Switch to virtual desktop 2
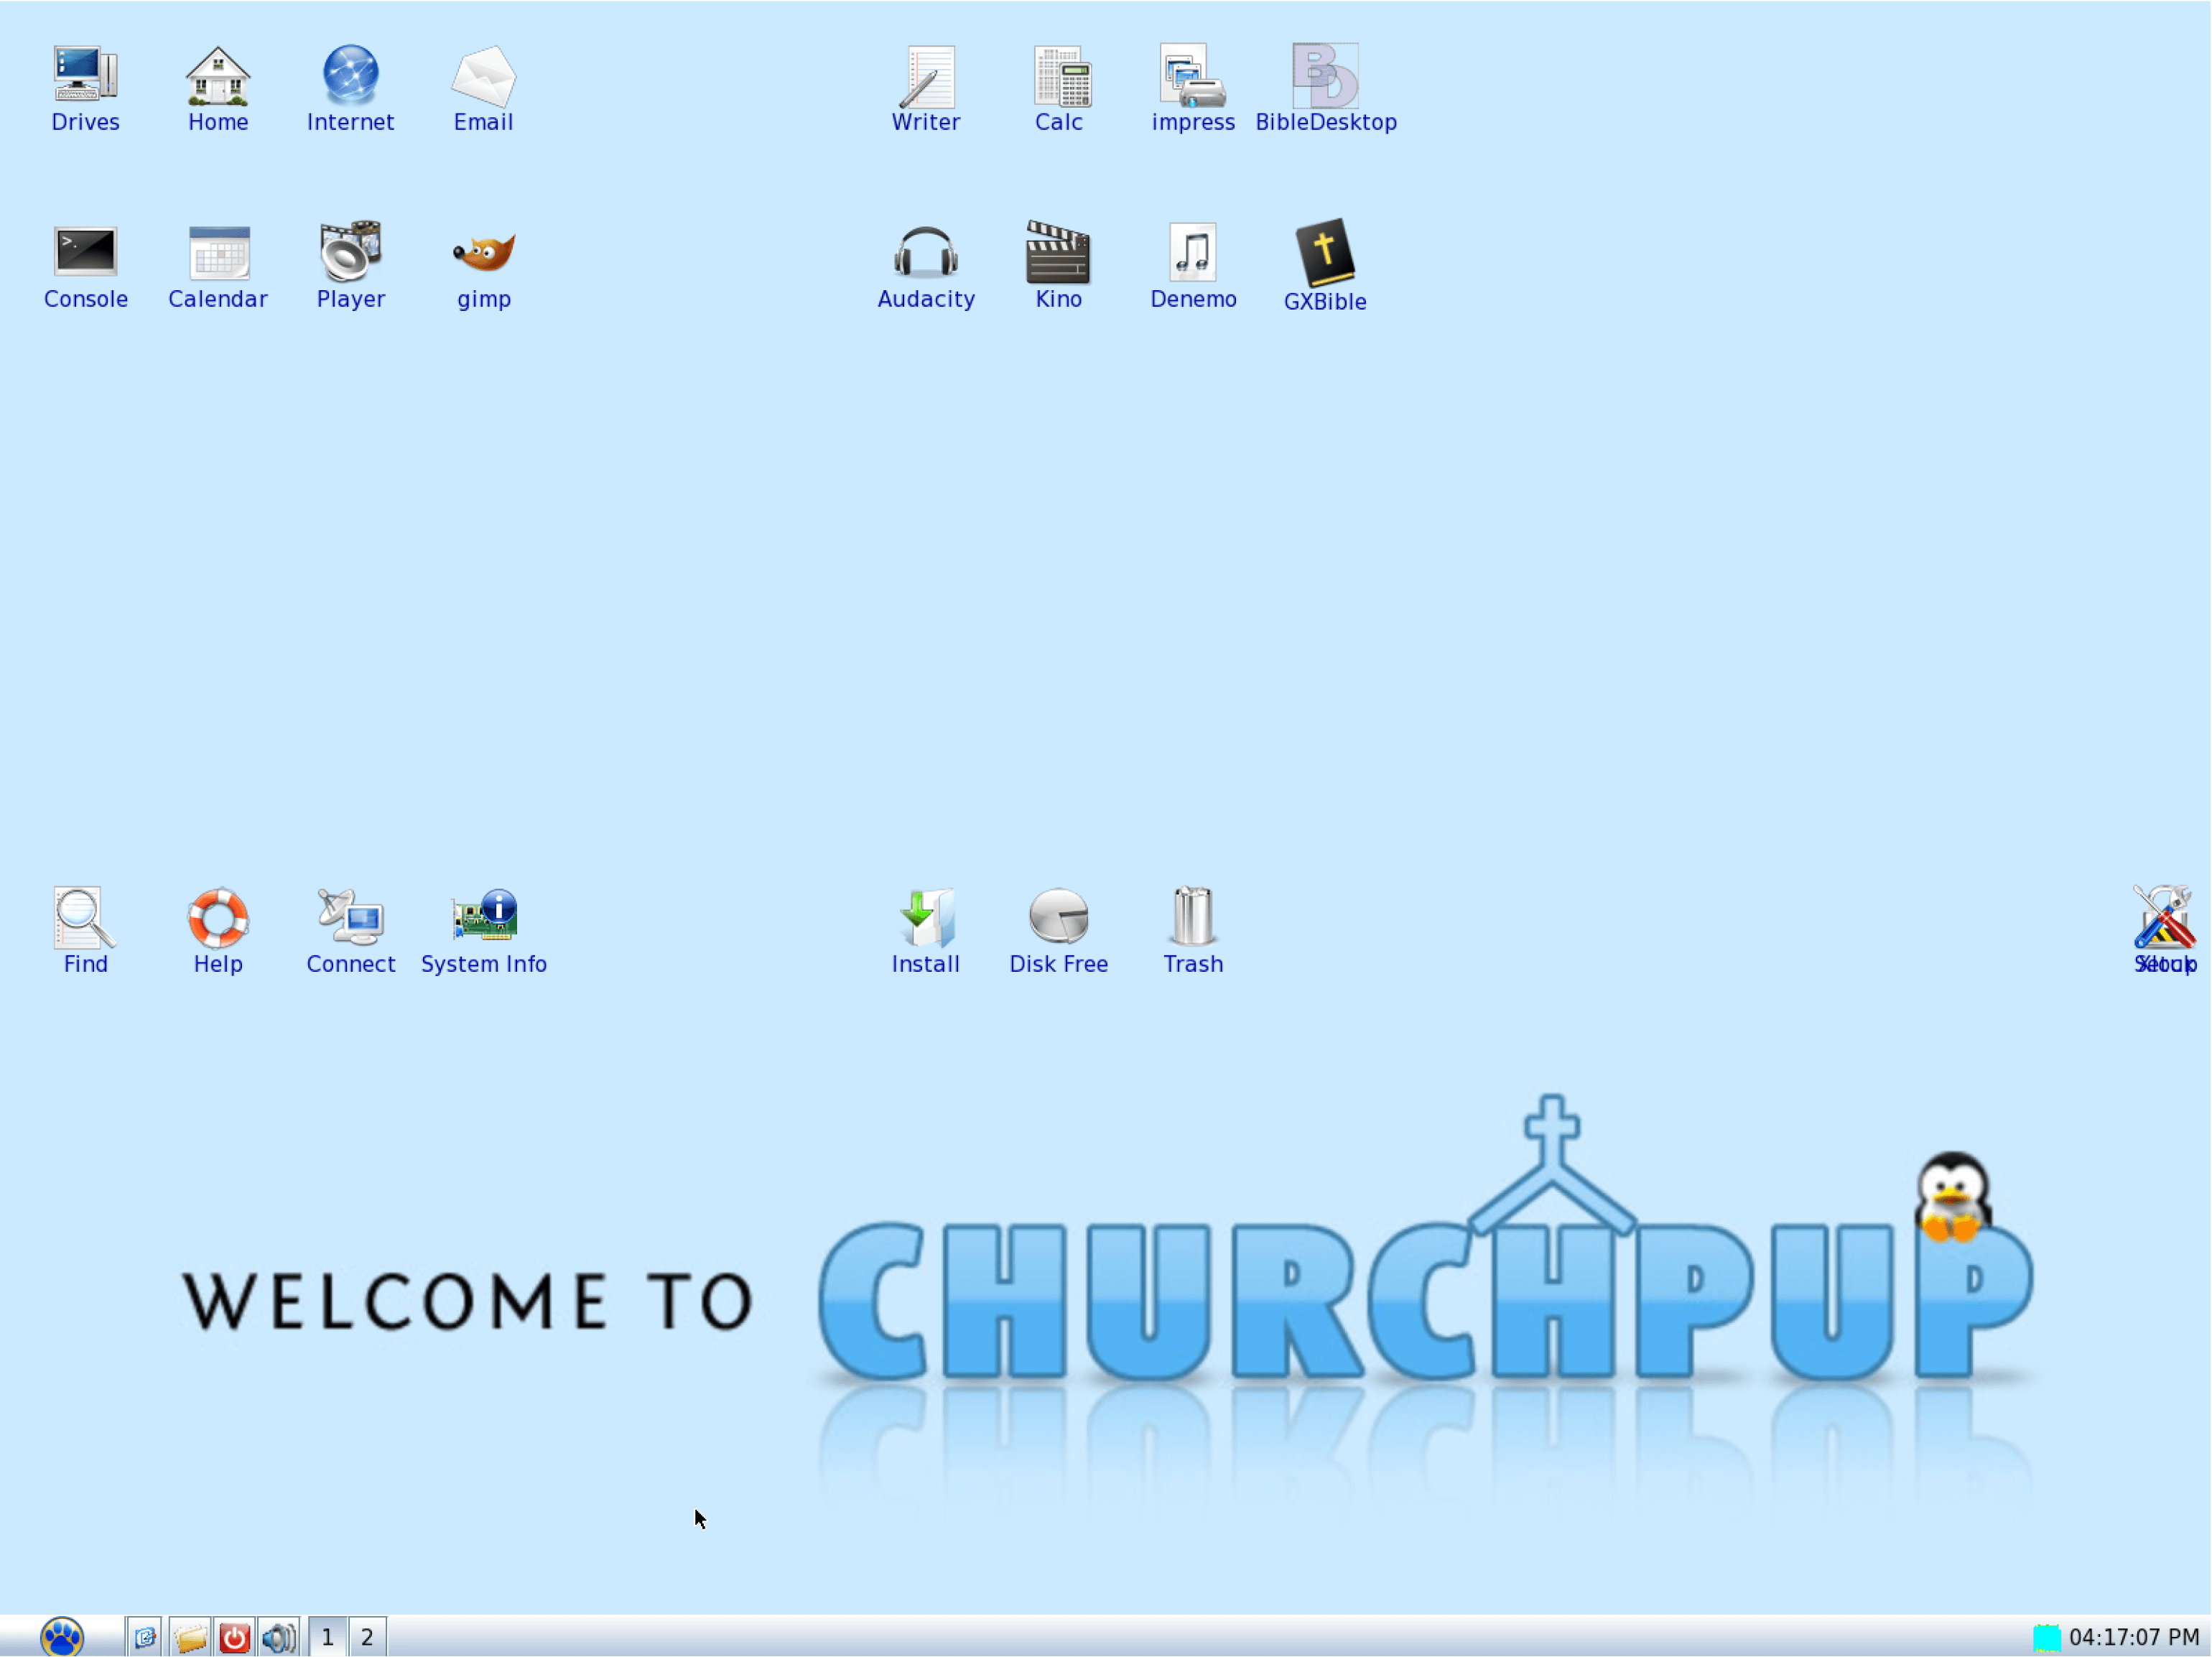 coord(367,1637)
